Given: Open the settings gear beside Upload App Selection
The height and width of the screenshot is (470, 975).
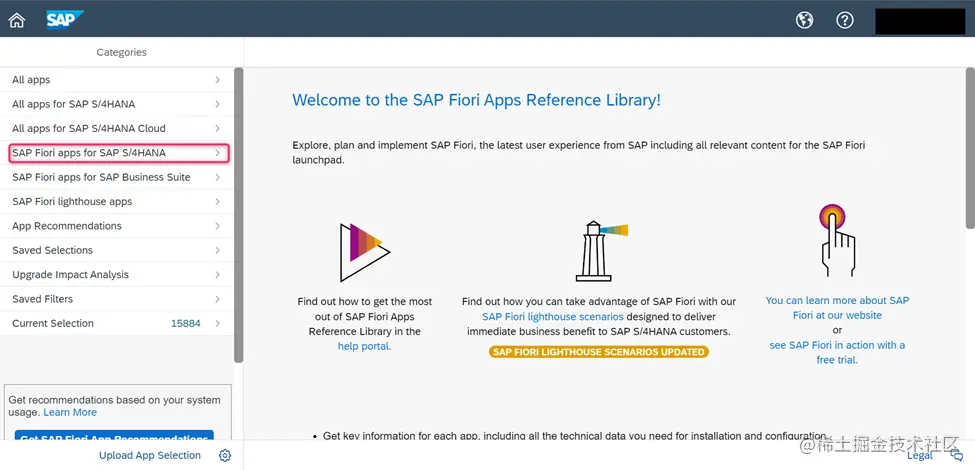Looking at the screenshot, I should (x=225, y=456).
